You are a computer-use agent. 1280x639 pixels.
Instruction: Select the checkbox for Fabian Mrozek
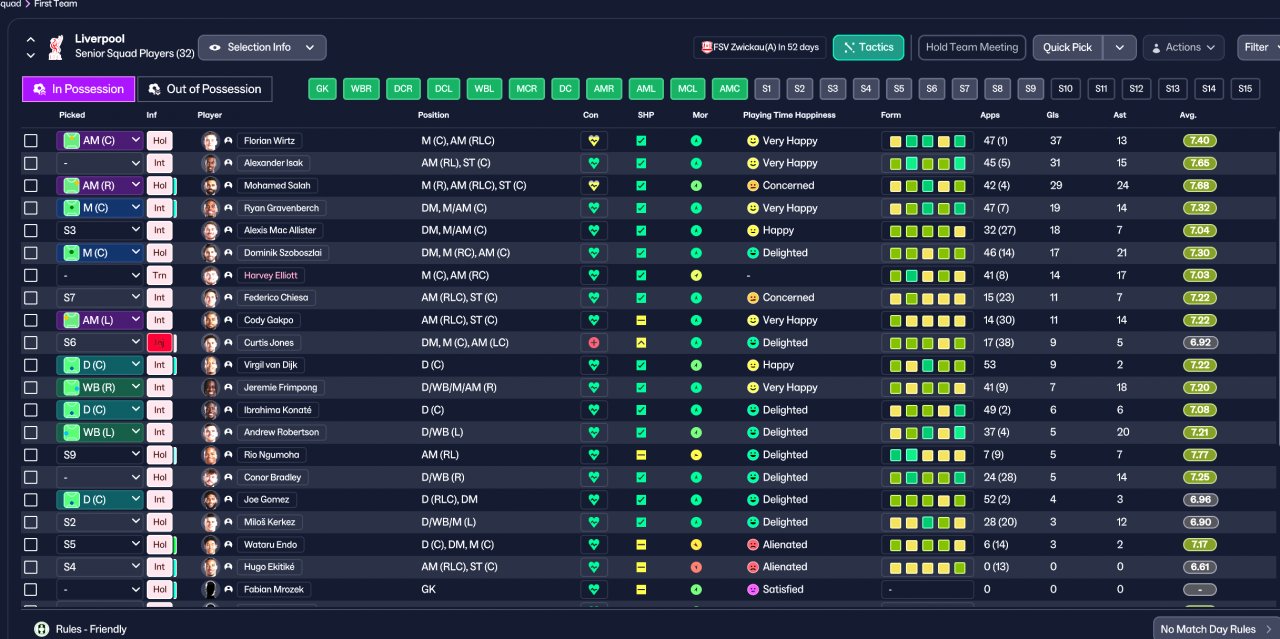(31, 589)
